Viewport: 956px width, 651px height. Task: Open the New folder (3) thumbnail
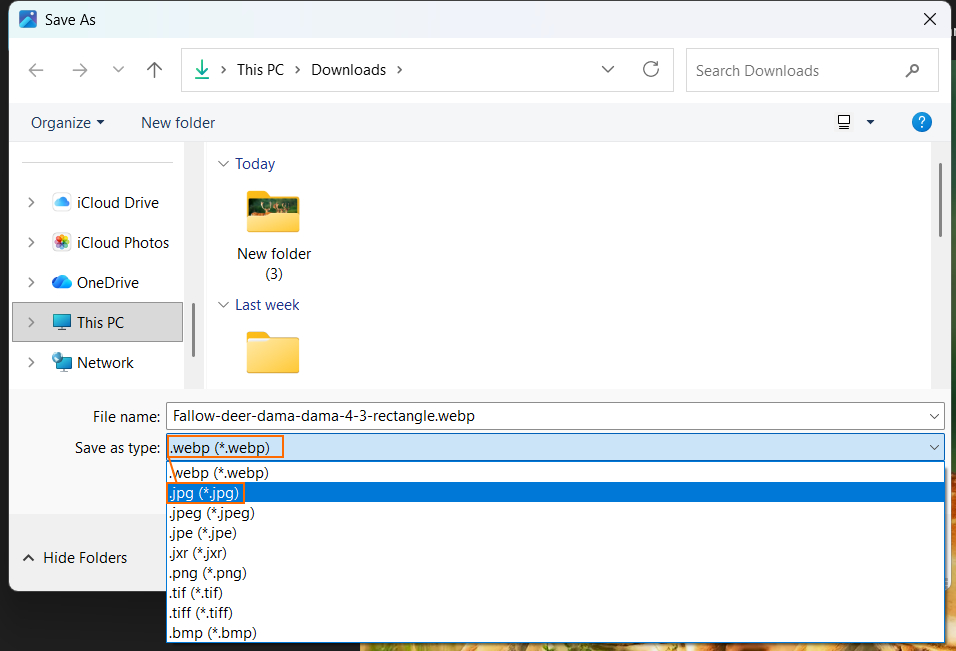[273, 212]
